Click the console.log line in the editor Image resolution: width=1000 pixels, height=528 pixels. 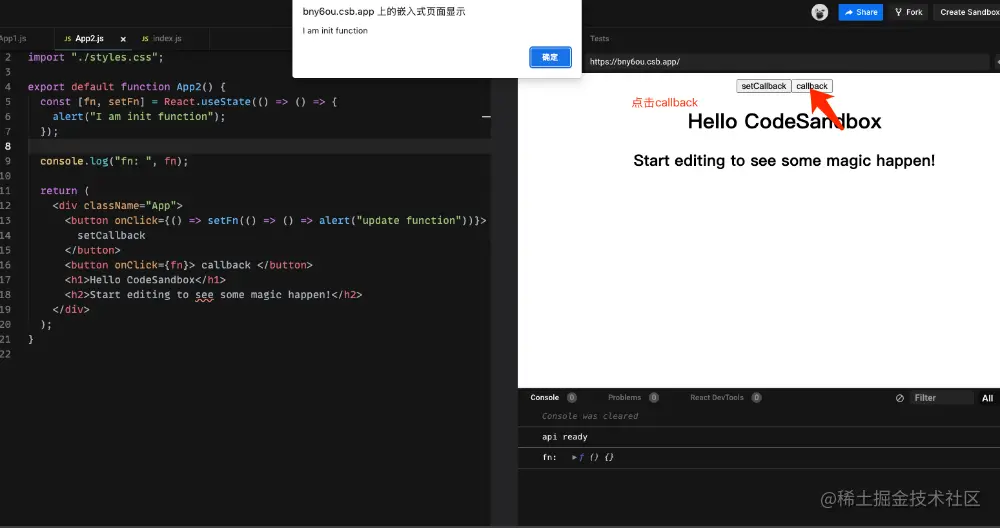pyautogui.click(x=114, y=161)
